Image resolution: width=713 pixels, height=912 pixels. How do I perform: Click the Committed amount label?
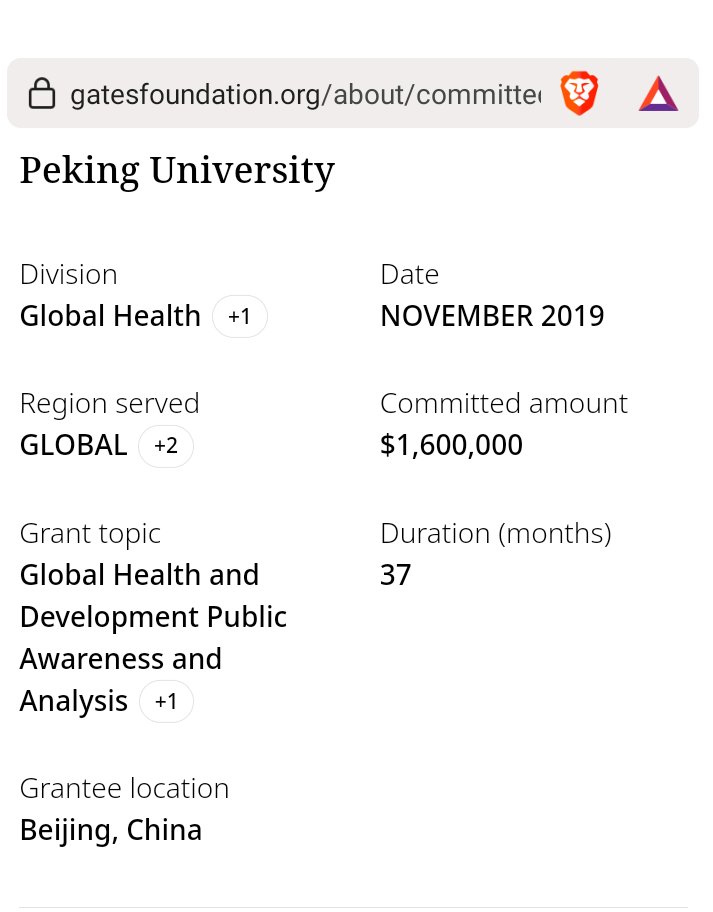point(503,404)
